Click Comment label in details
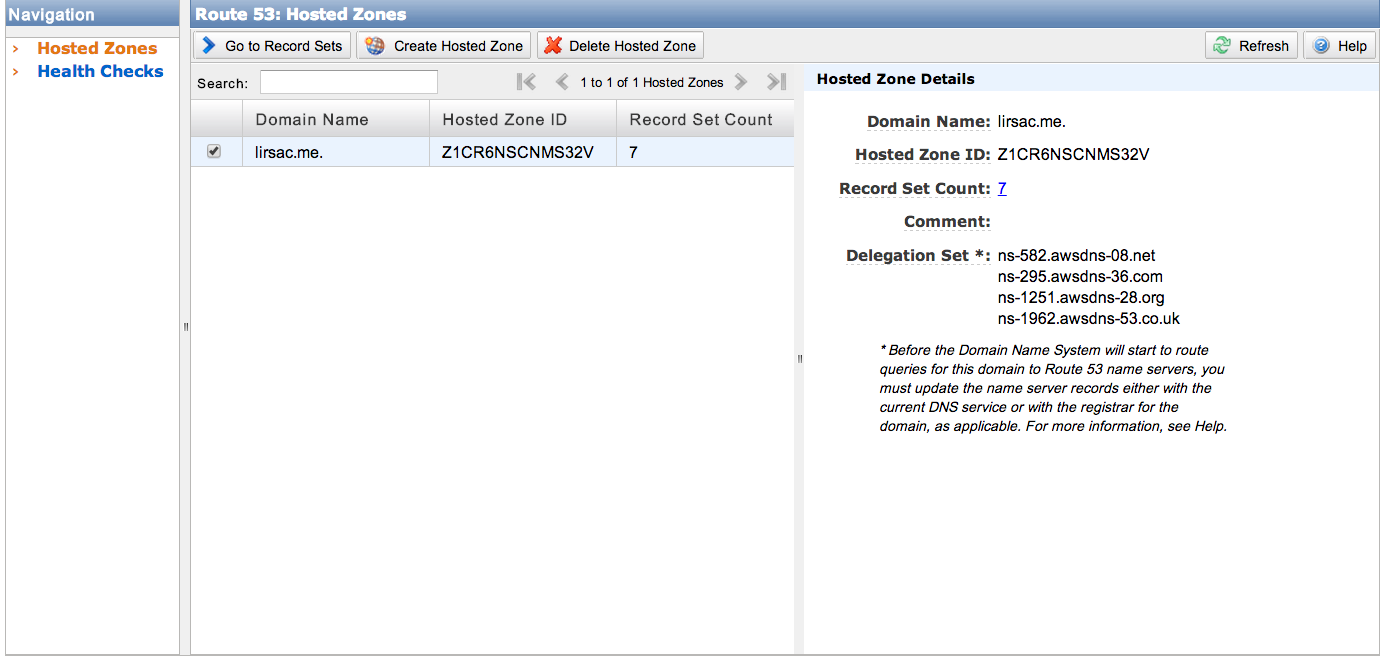The height and width of the screenshot is (660, 1384). [x=947, y=222]
